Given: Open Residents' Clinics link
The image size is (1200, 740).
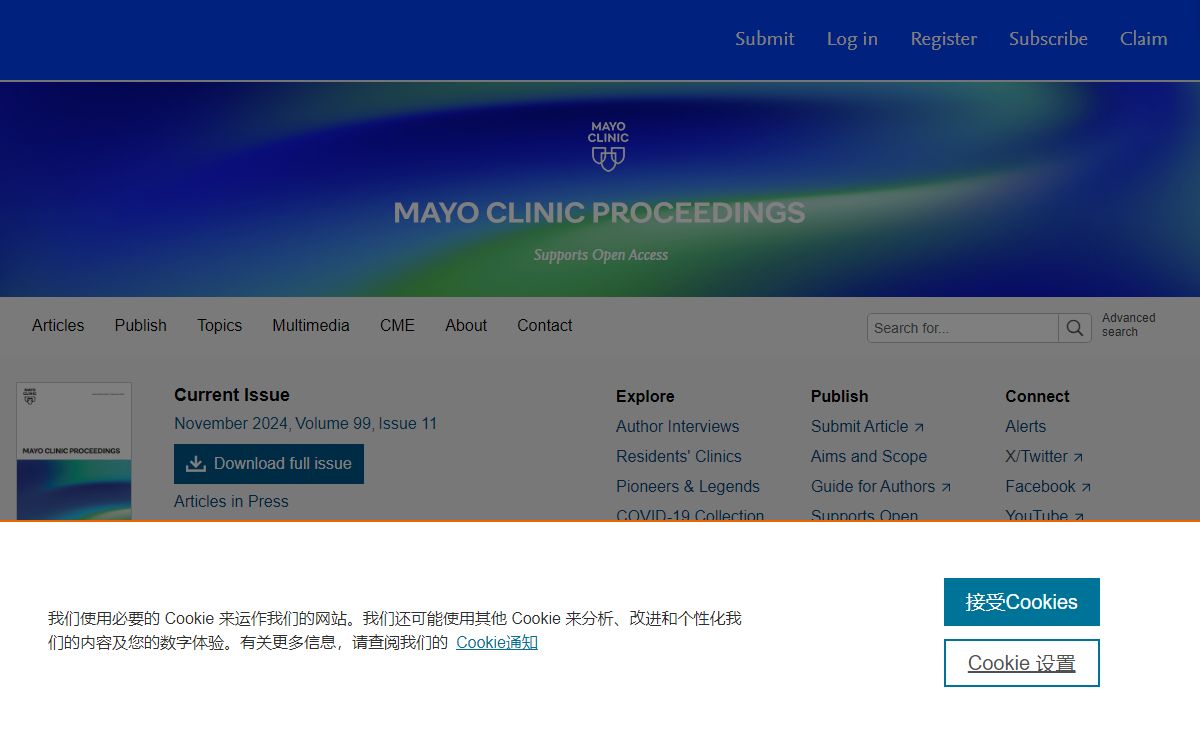Looking at the screenshot, I should (x=678, y=456).
